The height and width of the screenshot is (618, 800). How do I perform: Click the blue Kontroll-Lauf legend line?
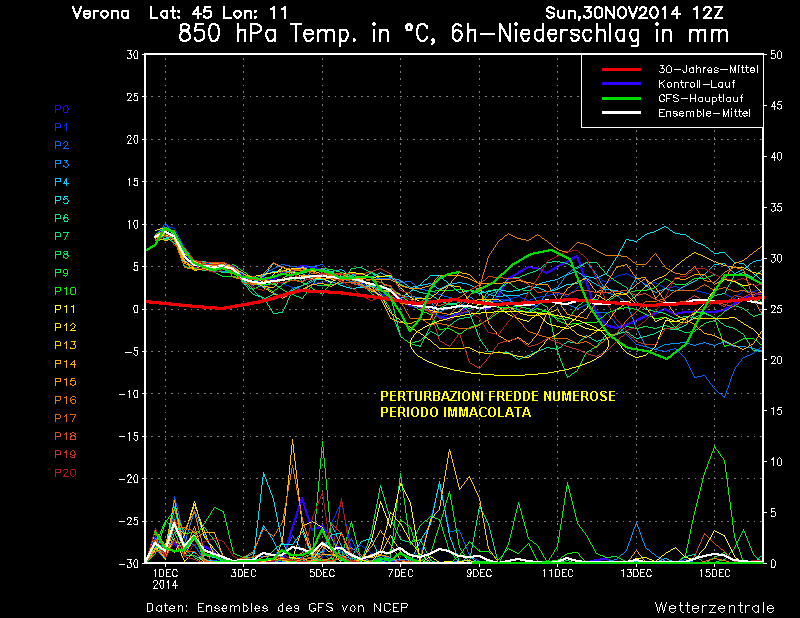(621, 84)
